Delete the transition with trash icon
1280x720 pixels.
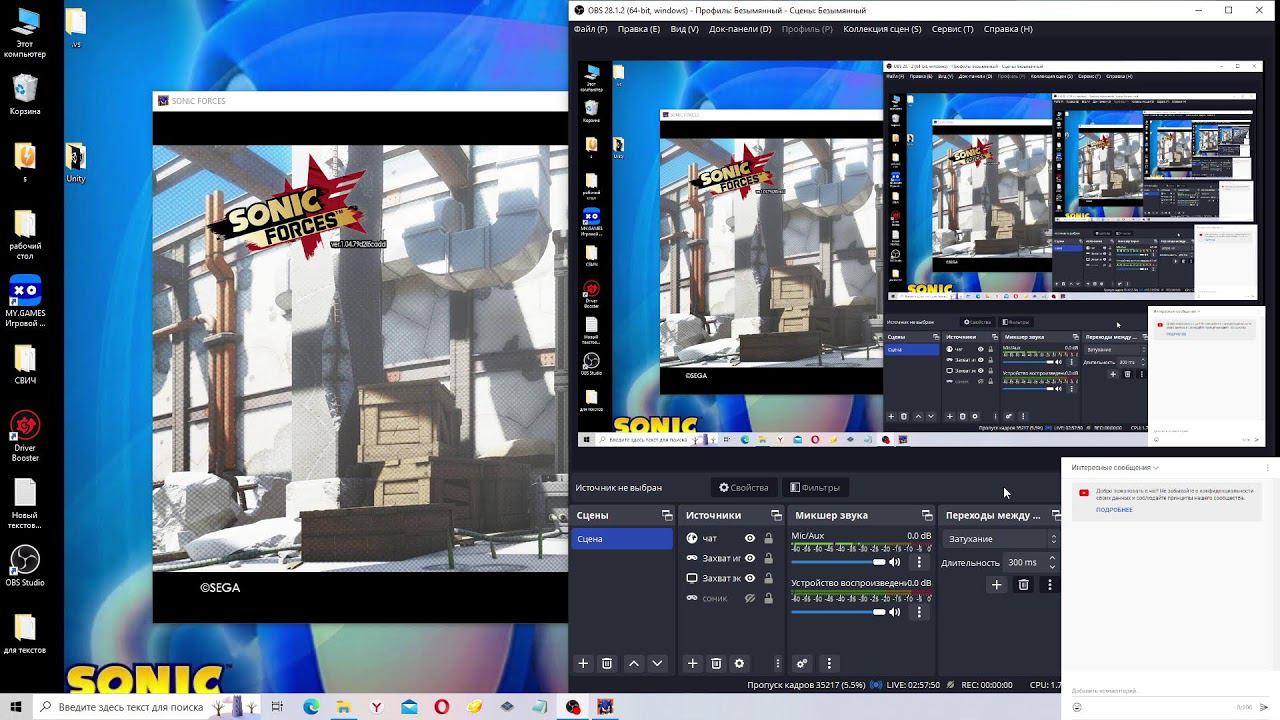1023,585
